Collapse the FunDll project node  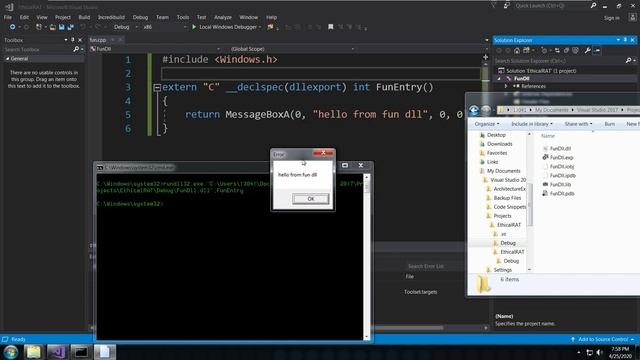pos(499,78)
